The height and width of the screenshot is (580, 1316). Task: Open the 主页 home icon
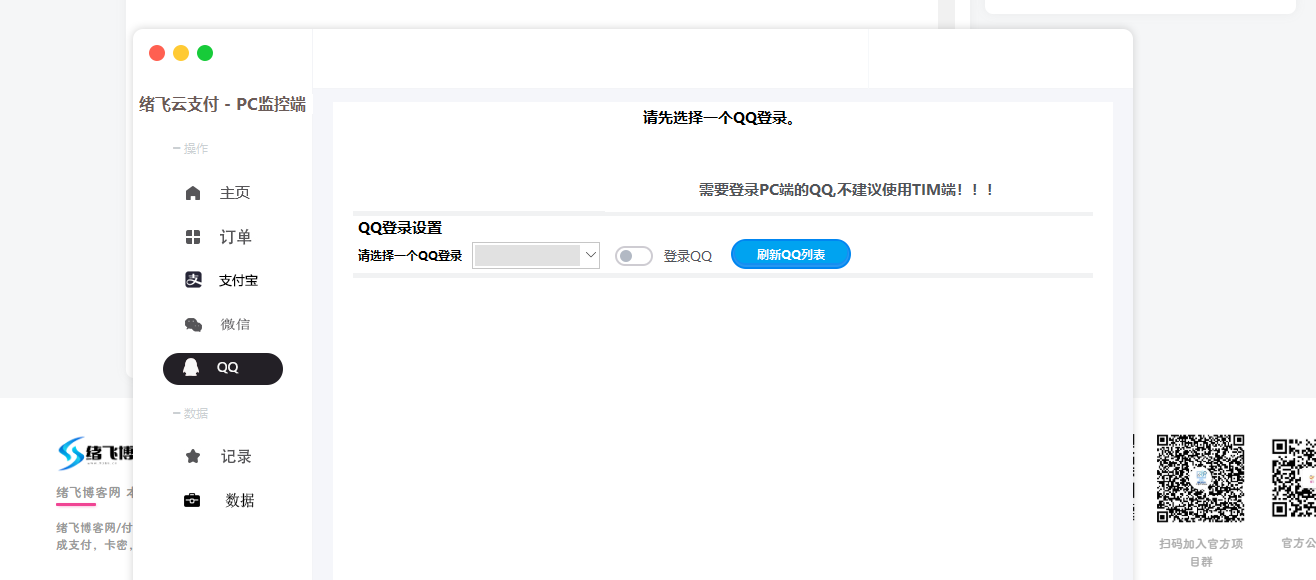click(x=192, y=192)
